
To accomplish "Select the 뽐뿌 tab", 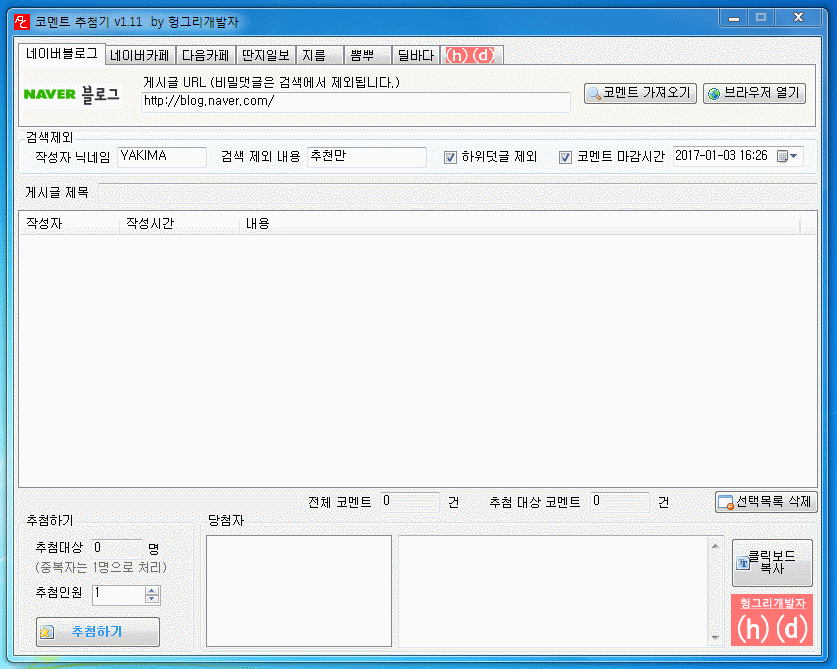I will click(x=364, y=55).
